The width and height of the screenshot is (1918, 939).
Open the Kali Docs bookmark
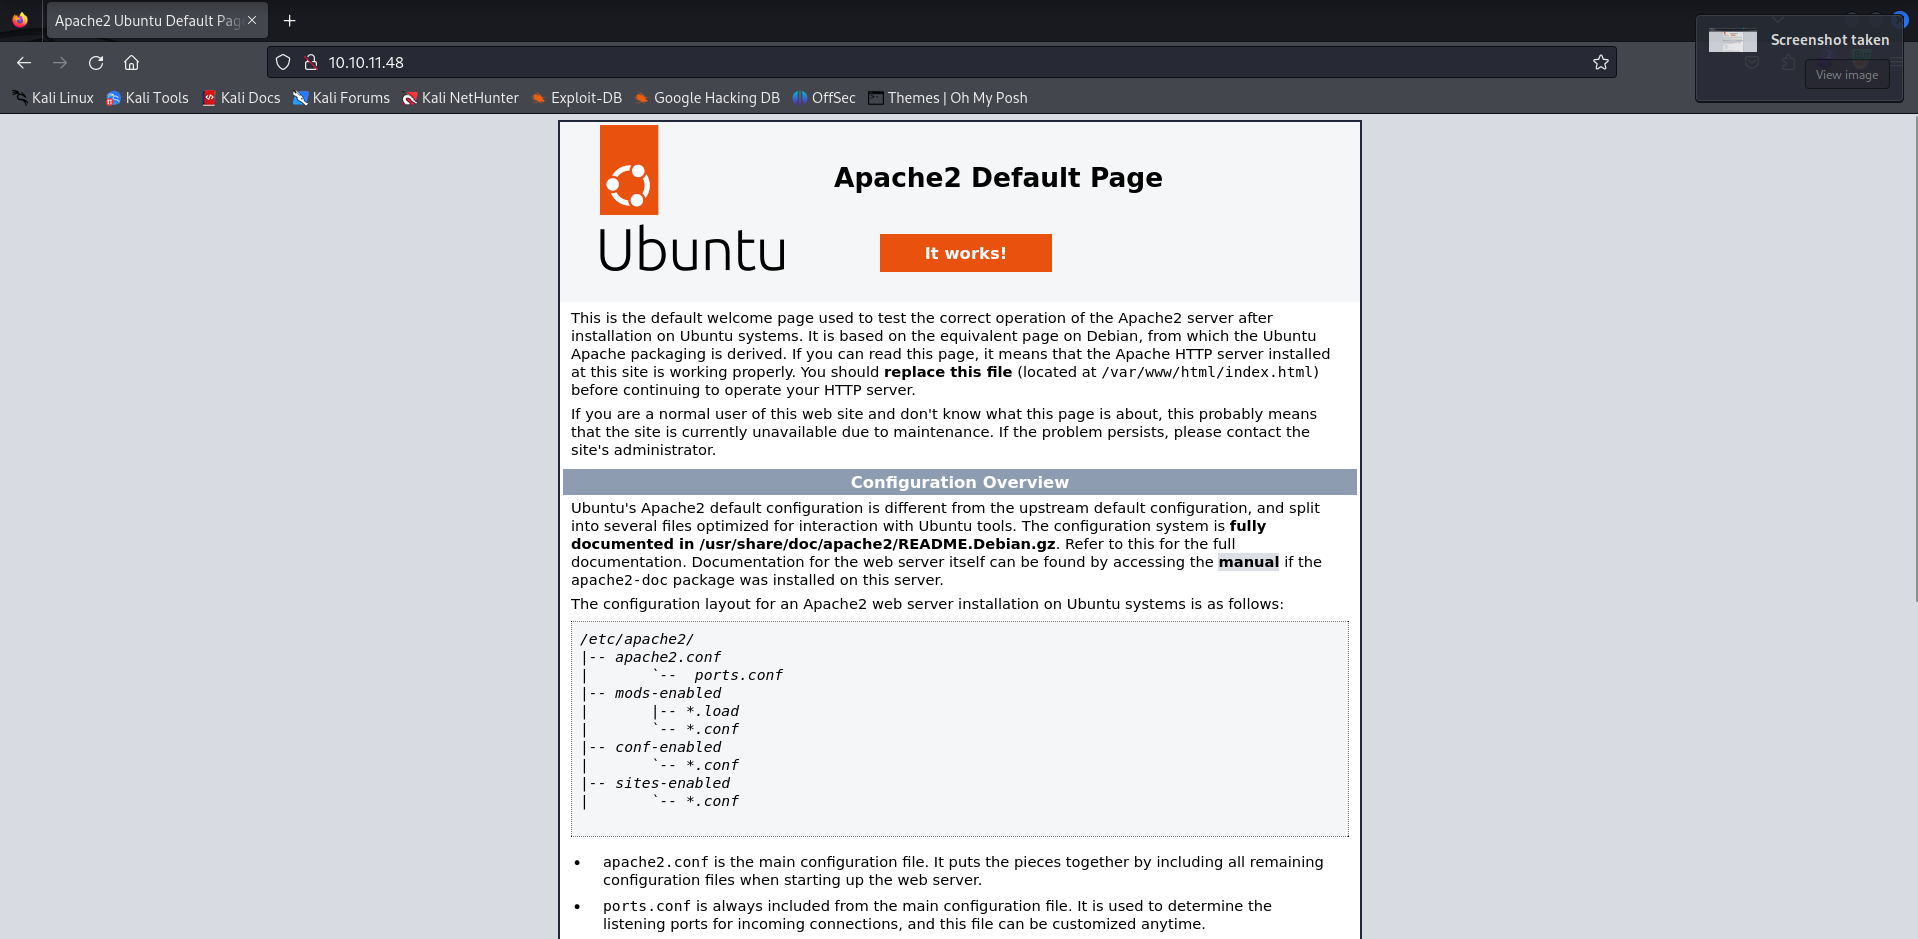241,98
